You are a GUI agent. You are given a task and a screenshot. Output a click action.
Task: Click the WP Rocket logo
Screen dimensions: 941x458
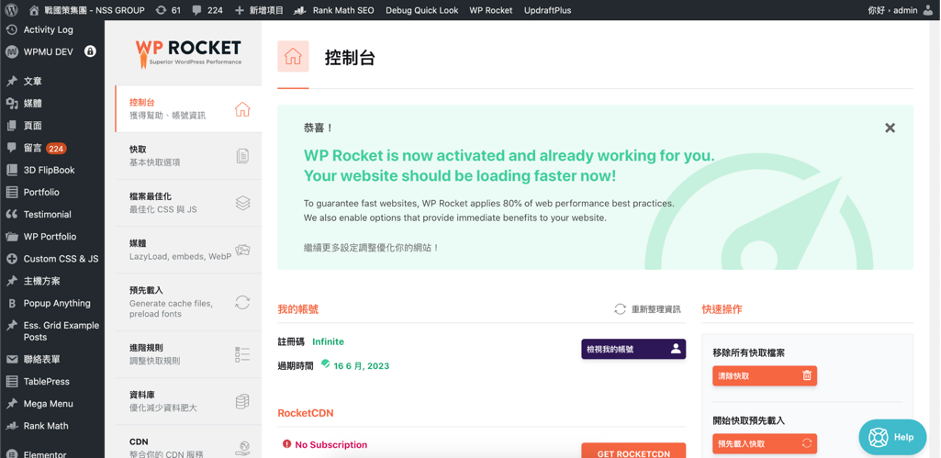[188, 53]
